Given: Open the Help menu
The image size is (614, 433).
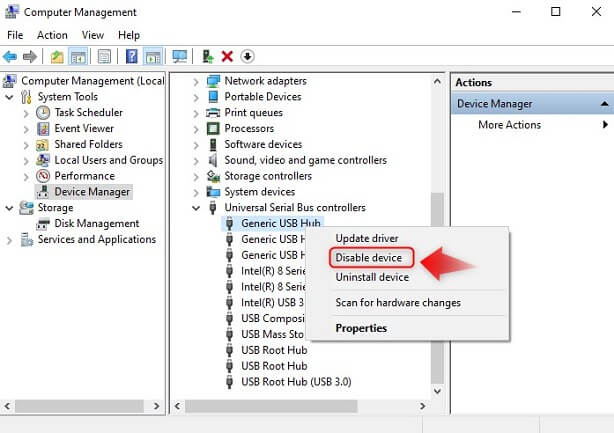Looking at the screenshot, I should tap(129, 35).
